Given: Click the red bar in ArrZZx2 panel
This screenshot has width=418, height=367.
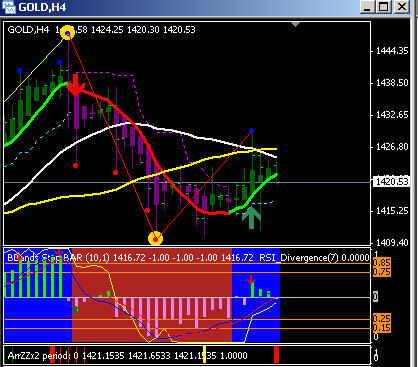Looking at the screenshot, I should click(276, 355).
